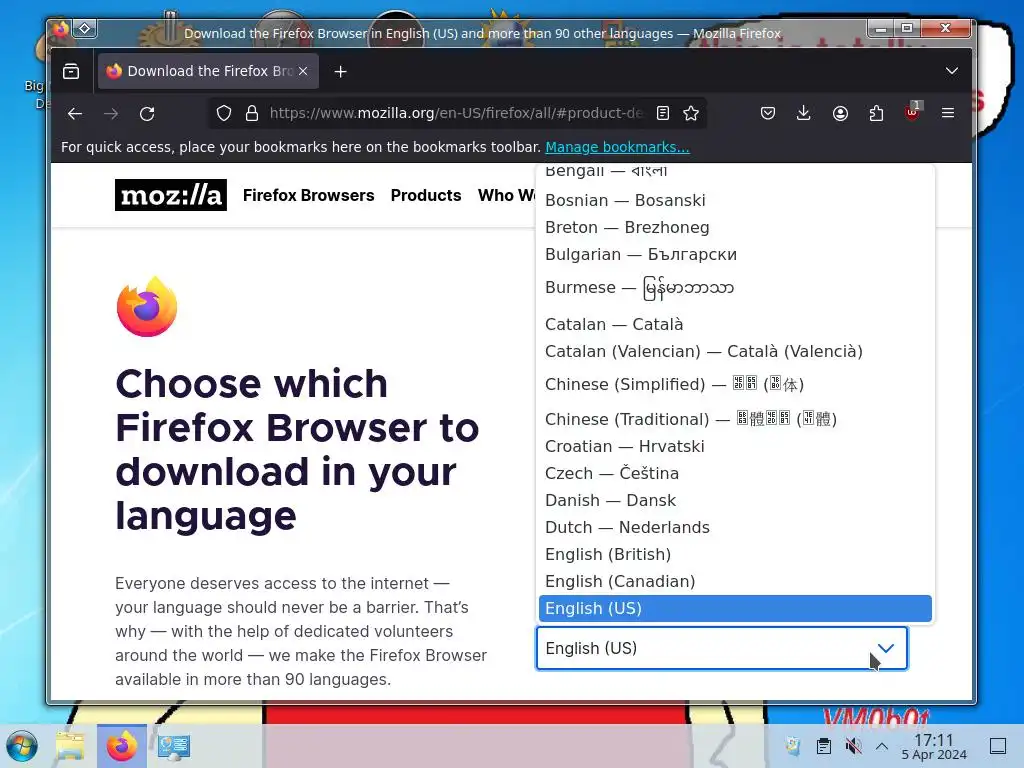Click the Manage bookmarks link
This screenshot has height=768, width=1024.
click(617, 147)
